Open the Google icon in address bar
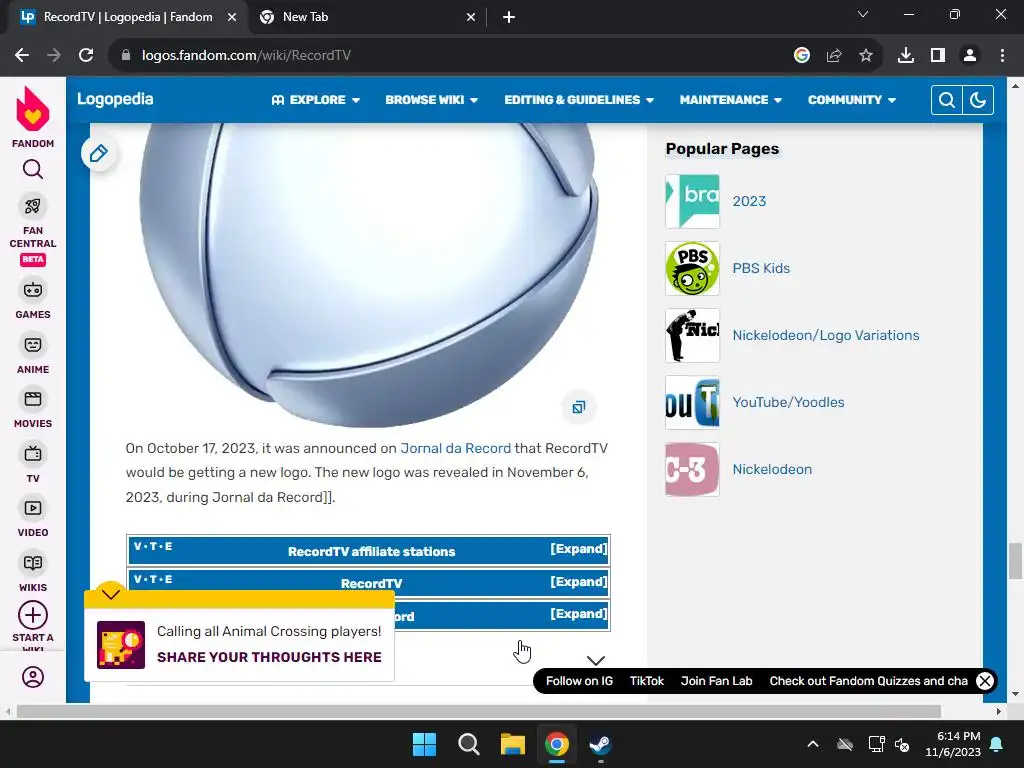Viewport: 1024px width, 768px height. coord(802,56)
